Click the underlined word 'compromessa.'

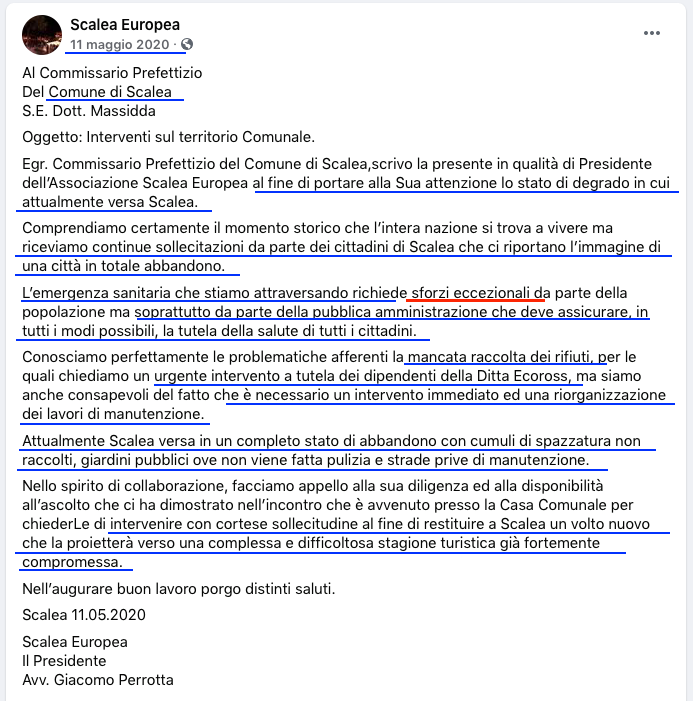(x=72, y=562)
